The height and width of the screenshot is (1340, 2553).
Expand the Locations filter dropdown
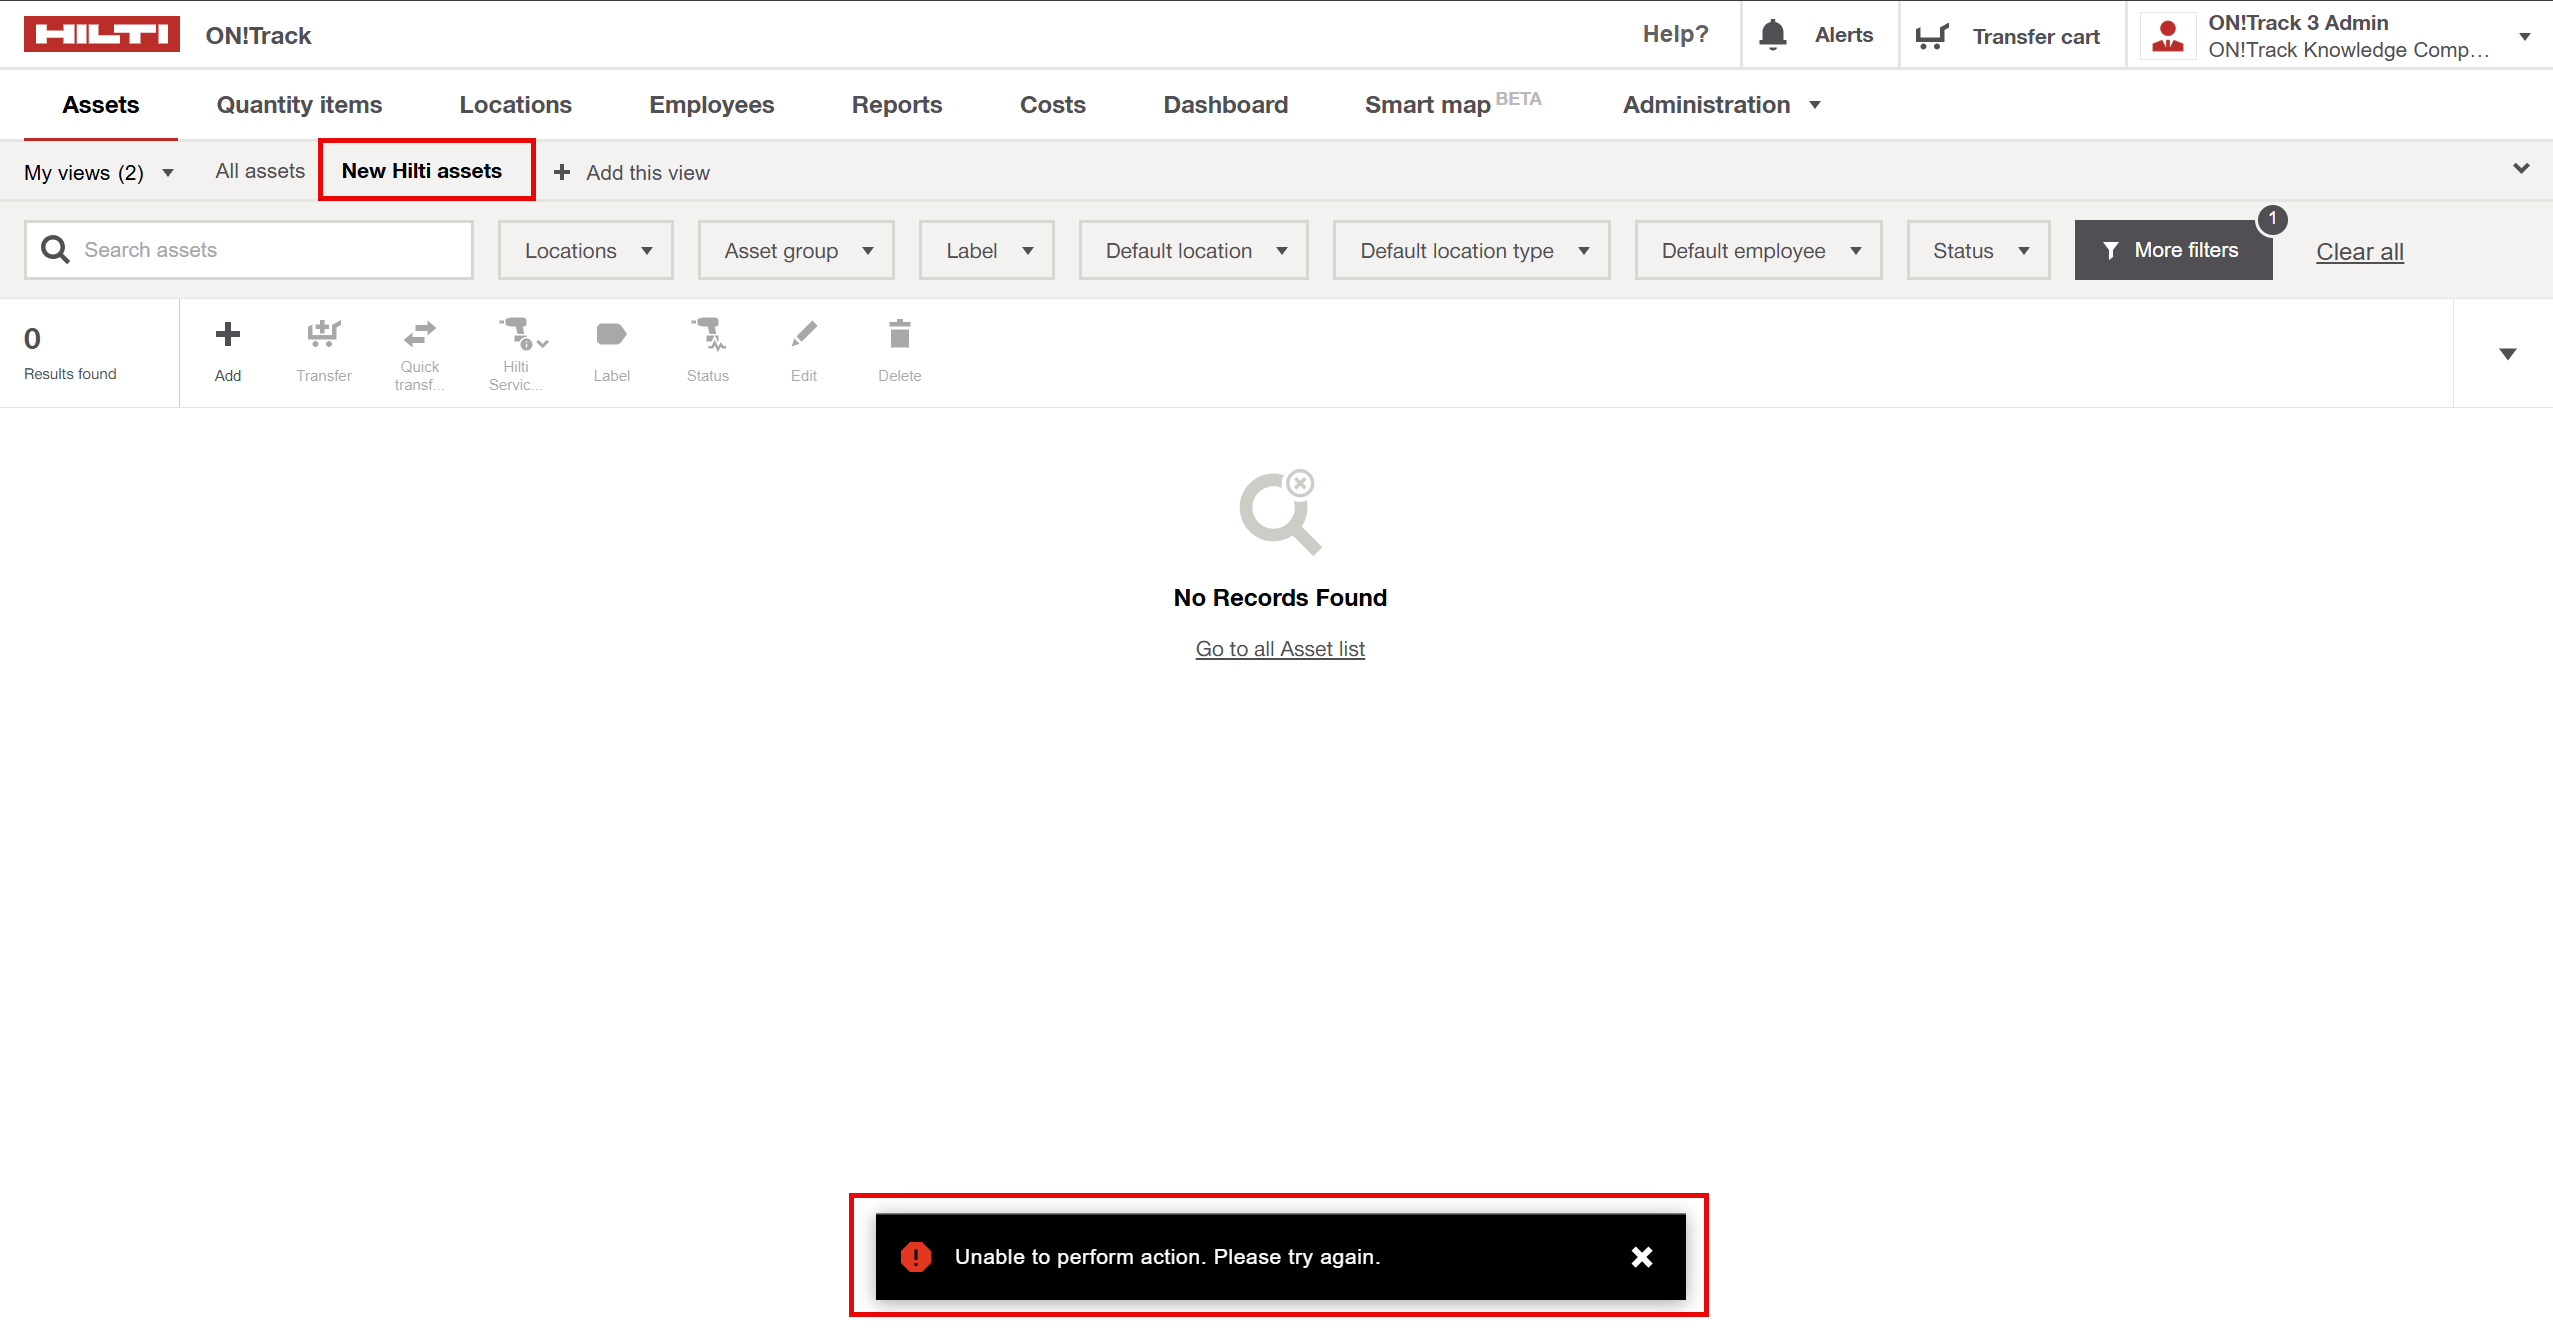pyautogui.click(x=586, y=251)
